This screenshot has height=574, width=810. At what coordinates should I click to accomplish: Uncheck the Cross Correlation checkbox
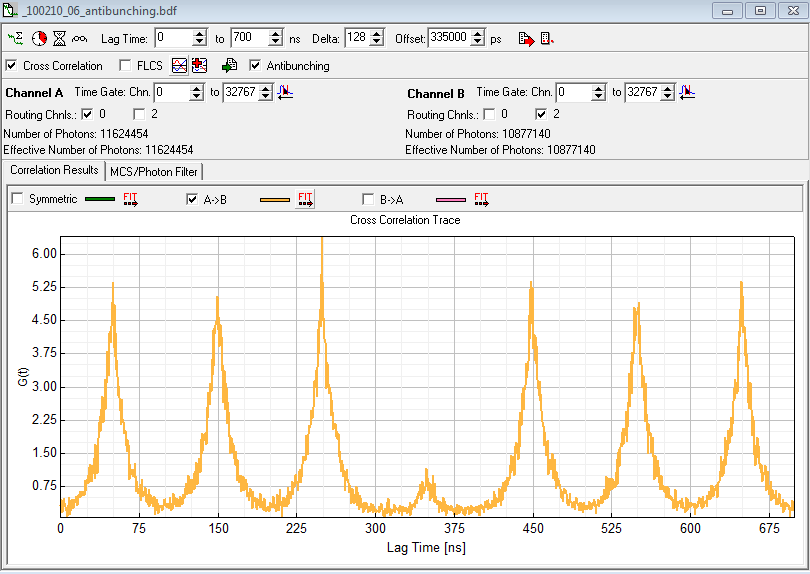pyautogui.click(x=11, y=66)
